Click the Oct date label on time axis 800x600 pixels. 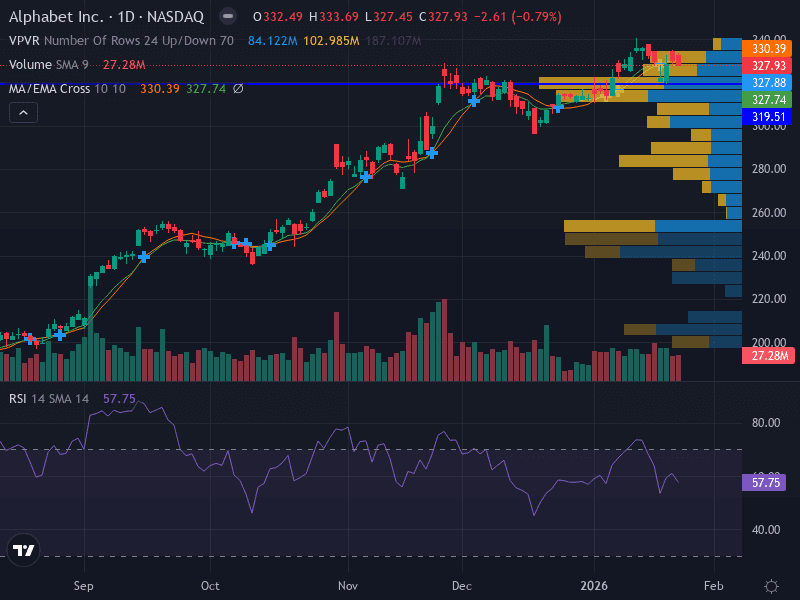point(210,586)
